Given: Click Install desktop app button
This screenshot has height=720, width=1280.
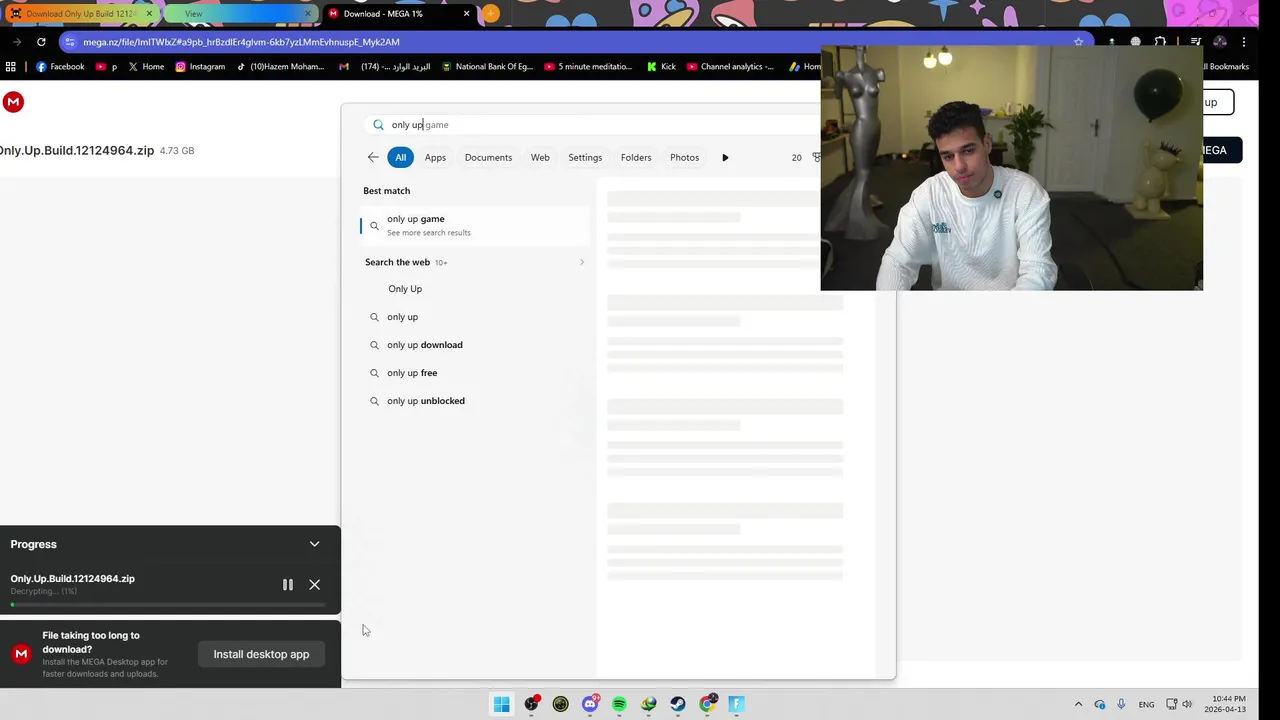Looking at the screenshot, I should click(x=261, y=654).
